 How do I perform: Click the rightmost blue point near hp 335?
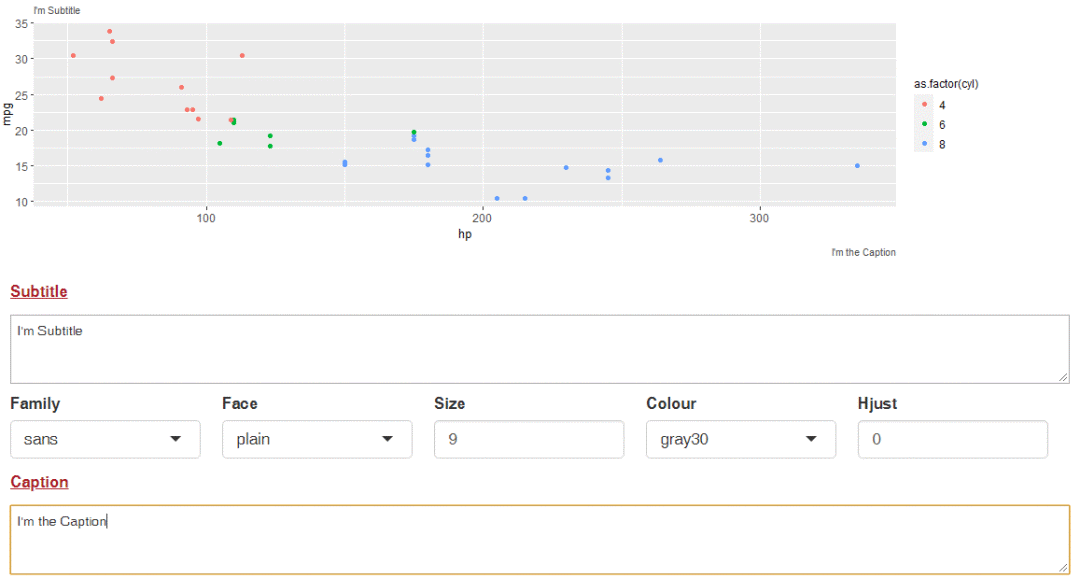[x=857, y=166]
